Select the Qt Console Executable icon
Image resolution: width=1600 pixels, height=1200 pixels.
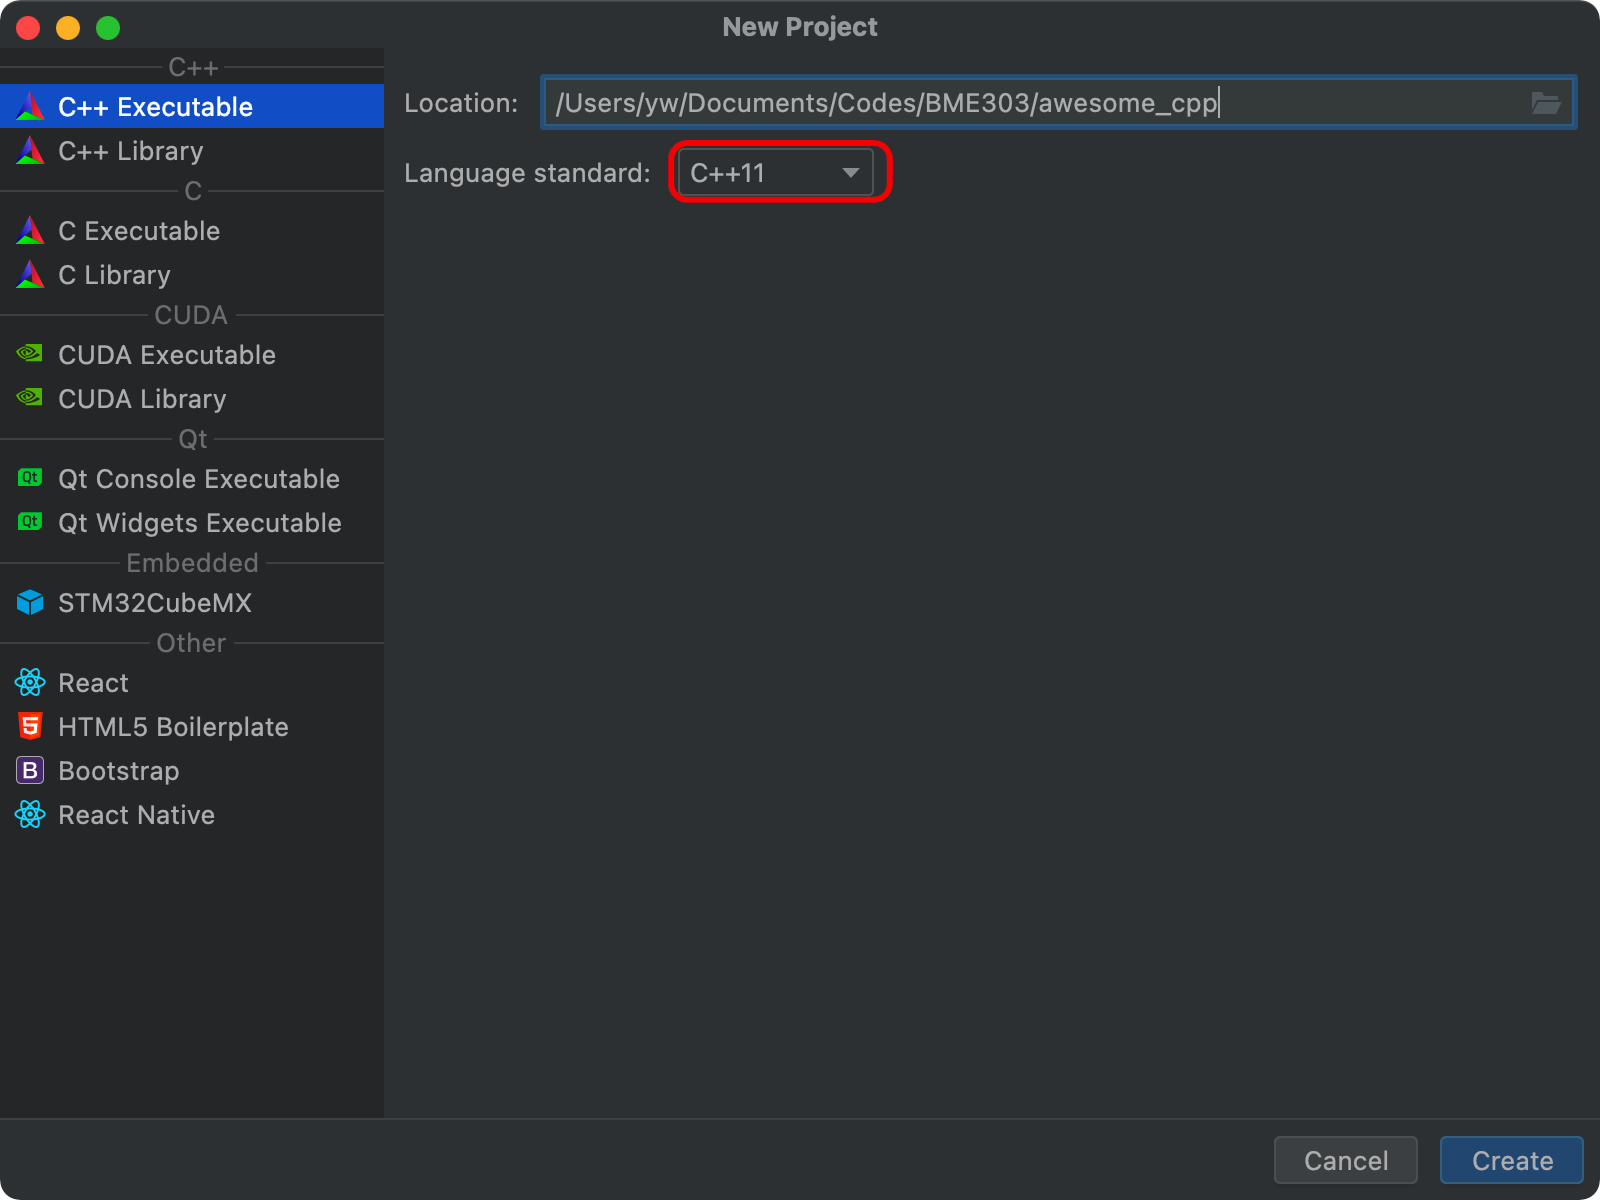point(29,478)
